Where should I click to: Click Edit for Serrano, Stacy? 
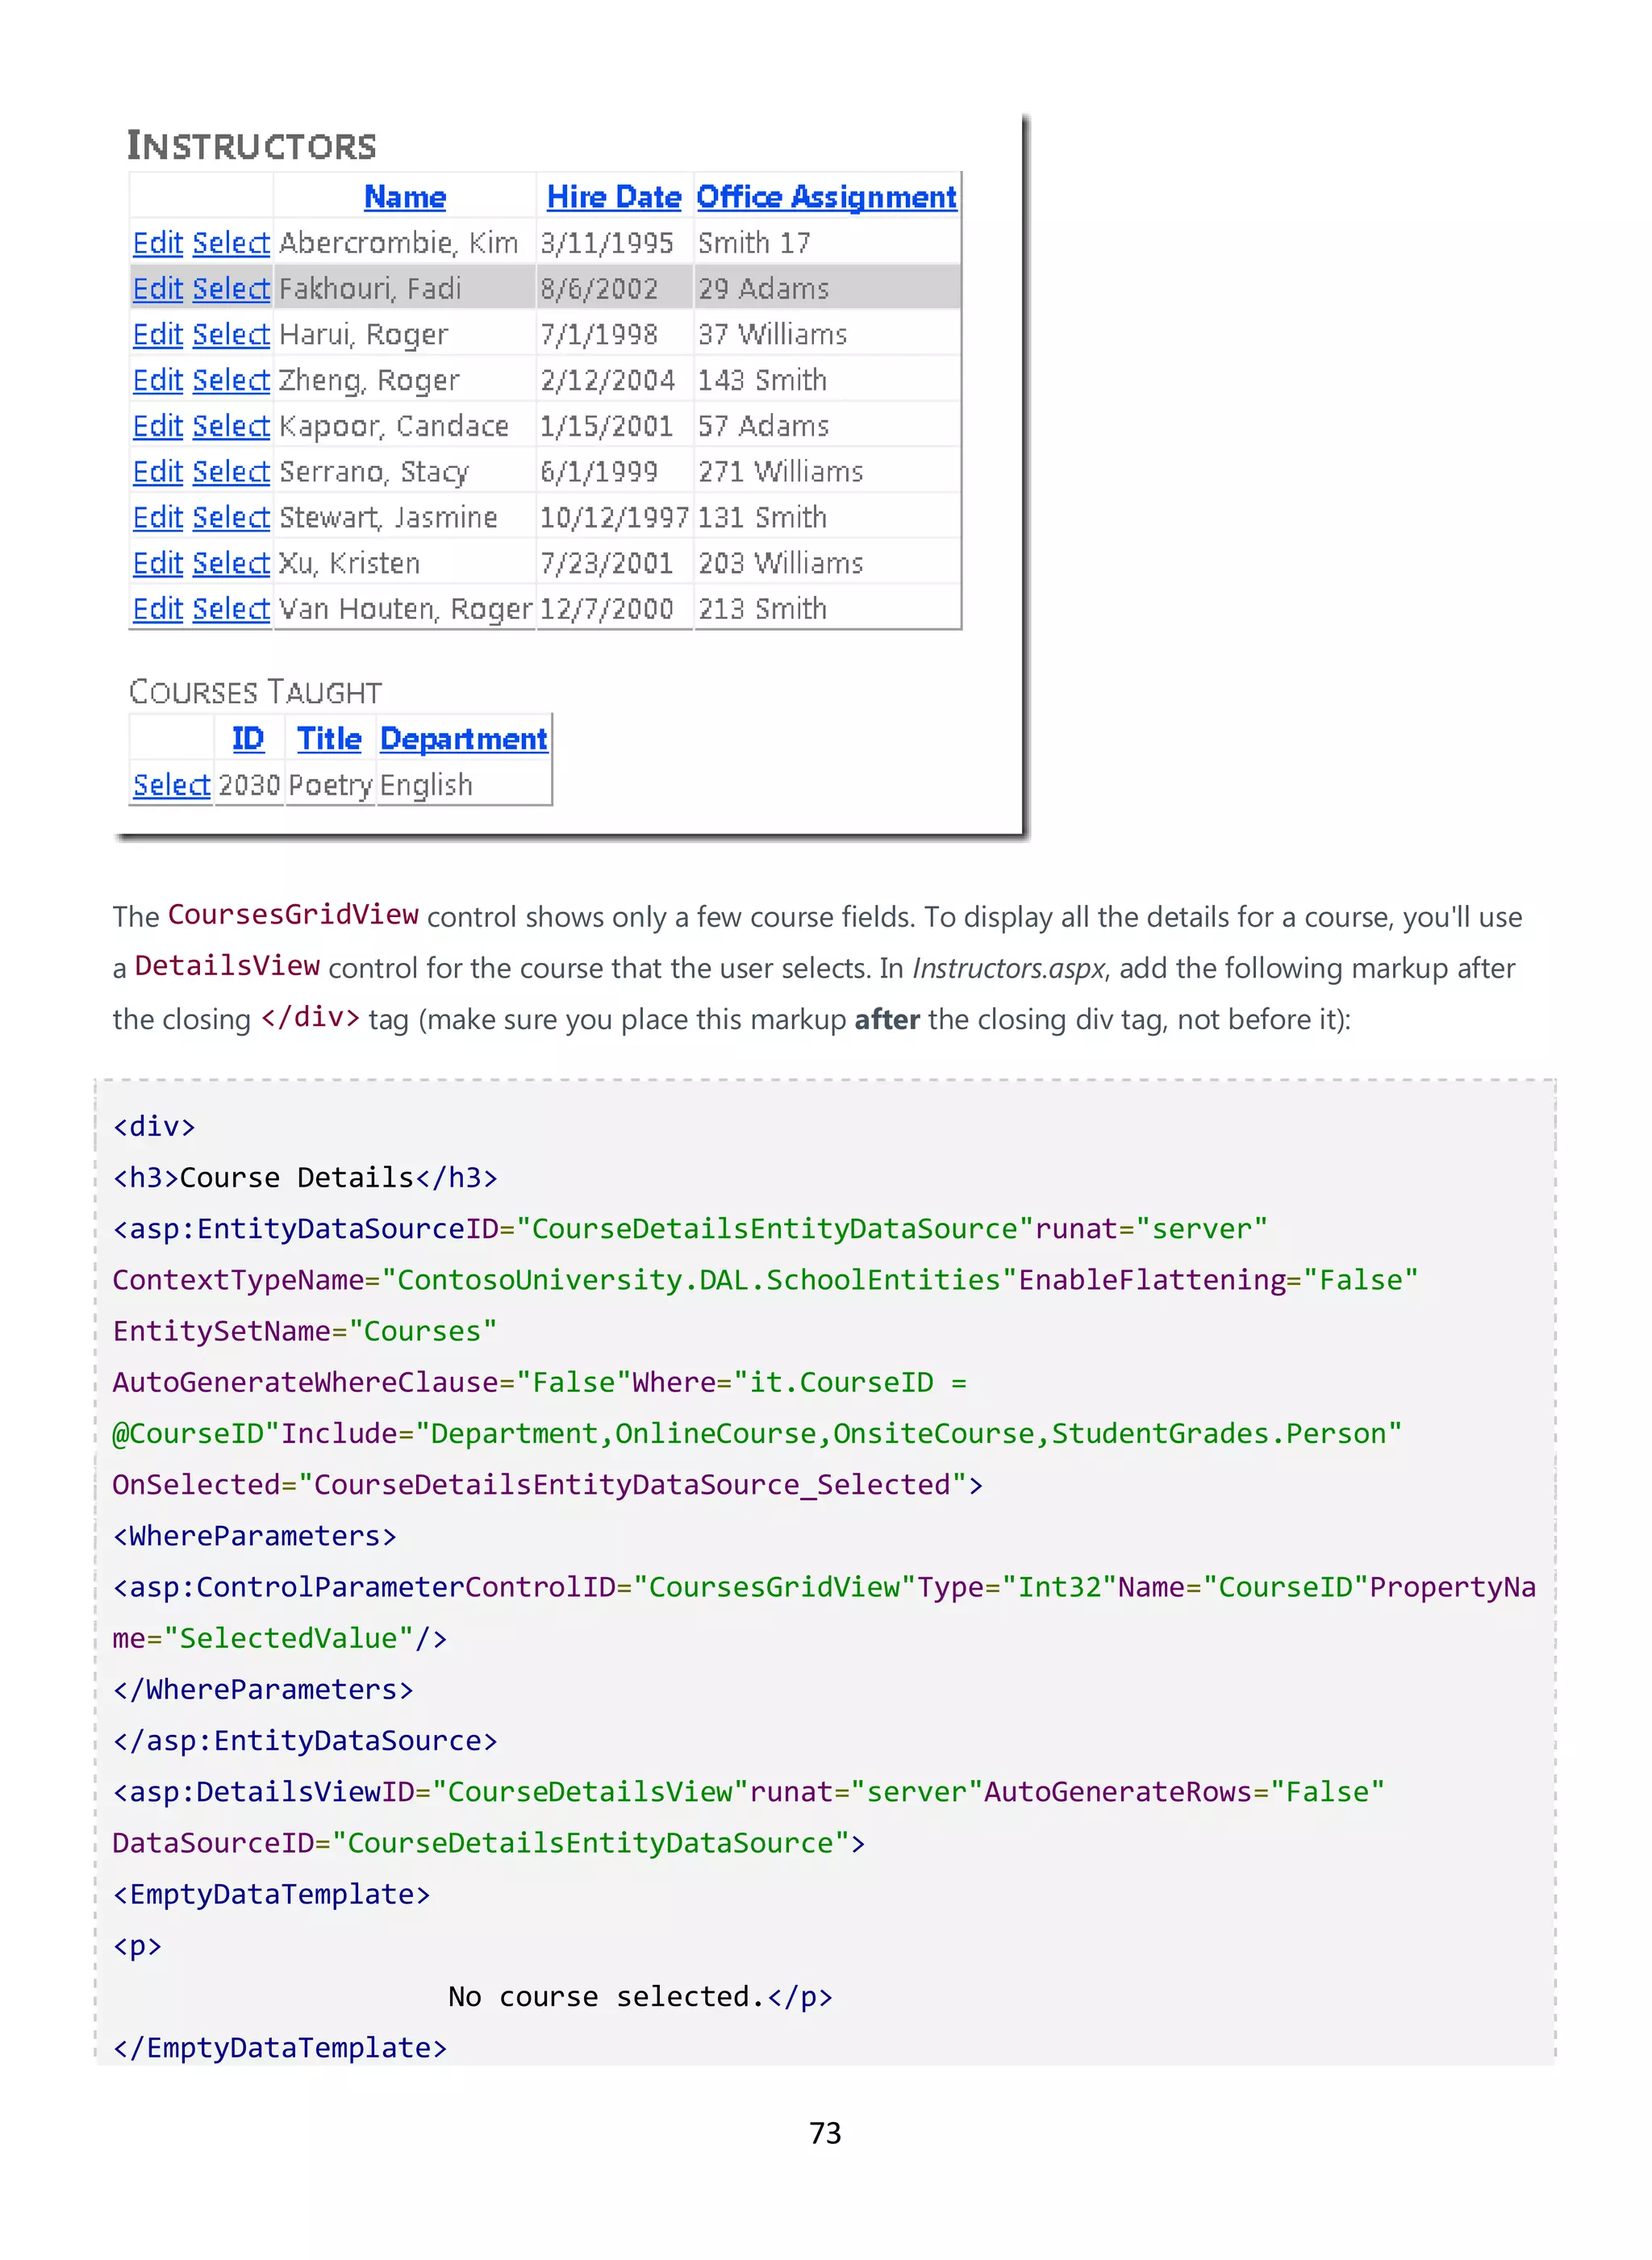click(x=158, y=472)
